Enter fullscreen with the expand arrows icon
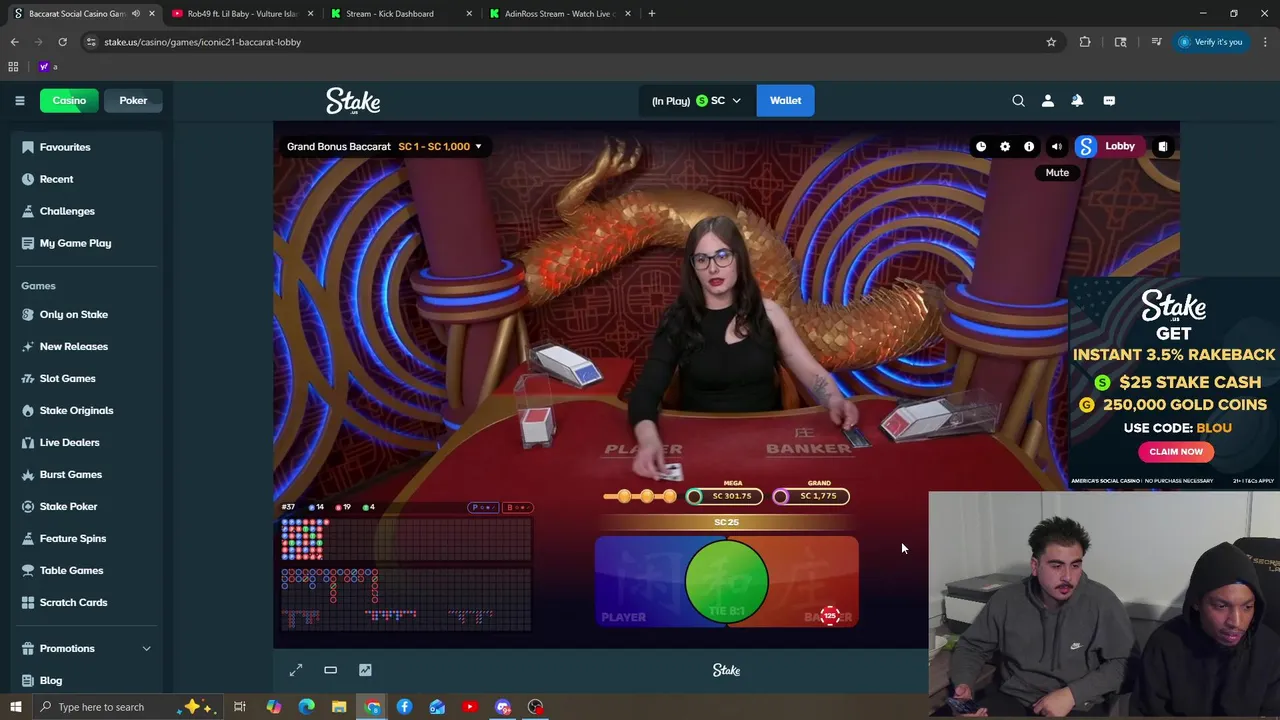 pos(296,670)
